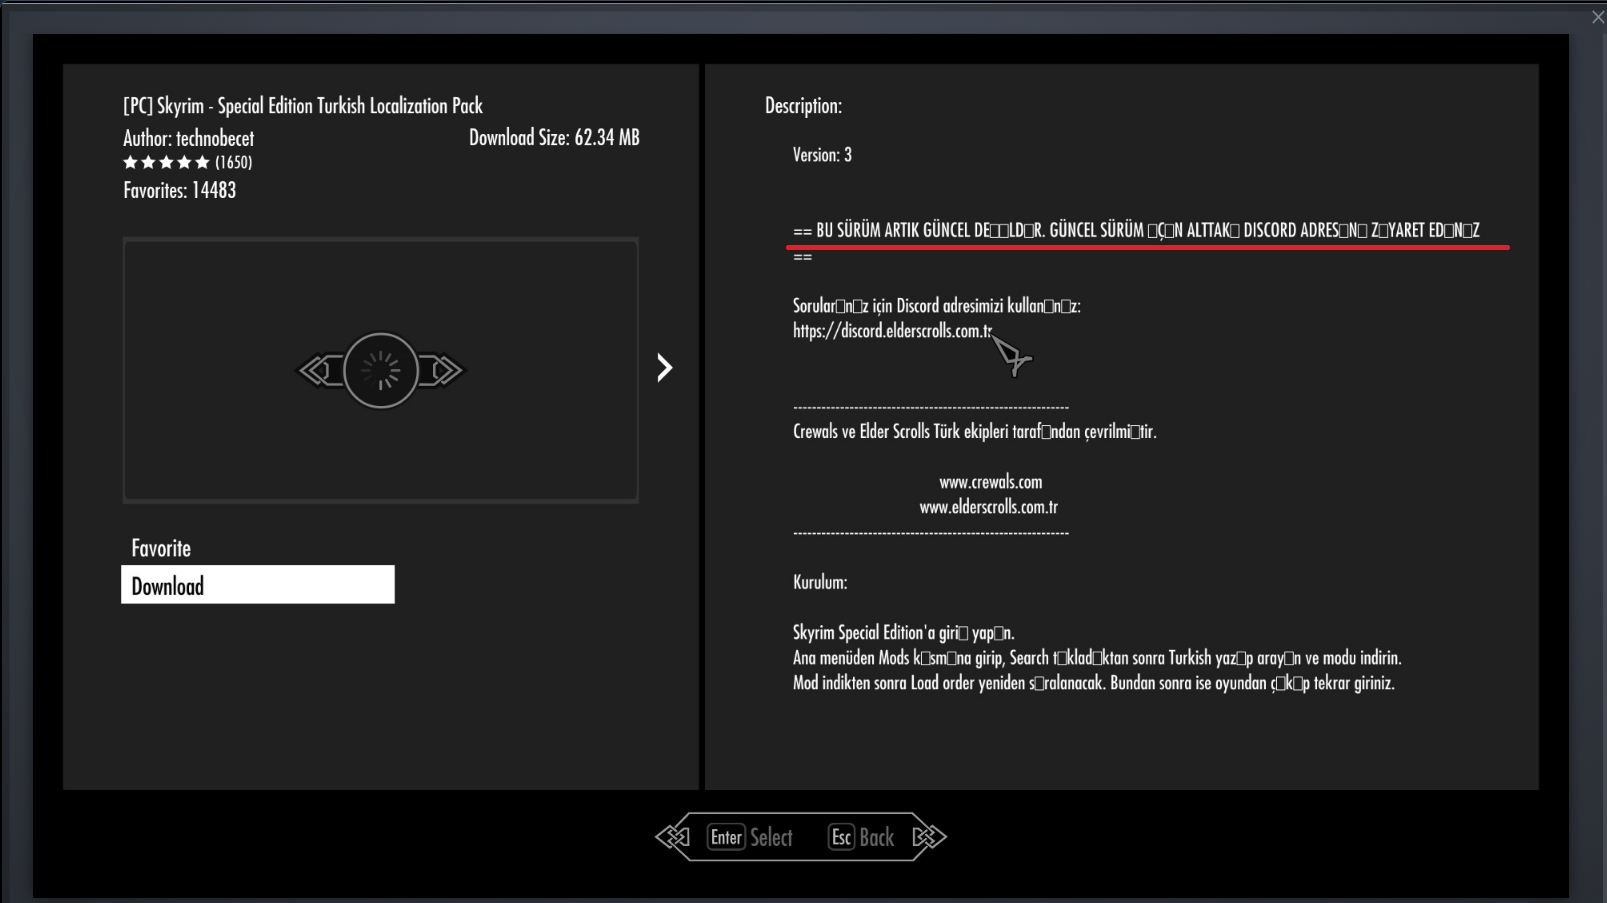Click the www.elderscrolls.com.tr address
This screenshot has height=903, width=1607.
pyautogui.click(x=989, y=507)
